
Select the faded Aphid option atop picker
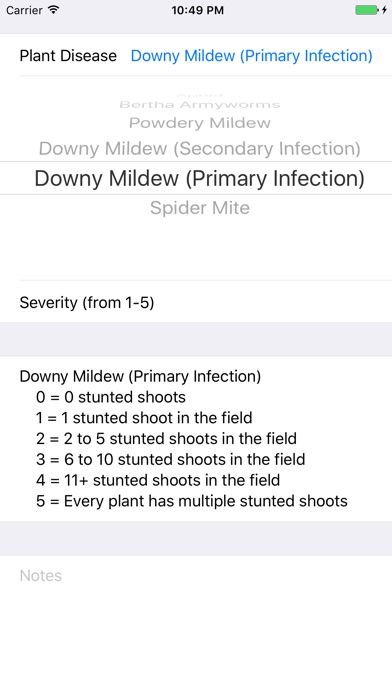[x=200, y=95]
